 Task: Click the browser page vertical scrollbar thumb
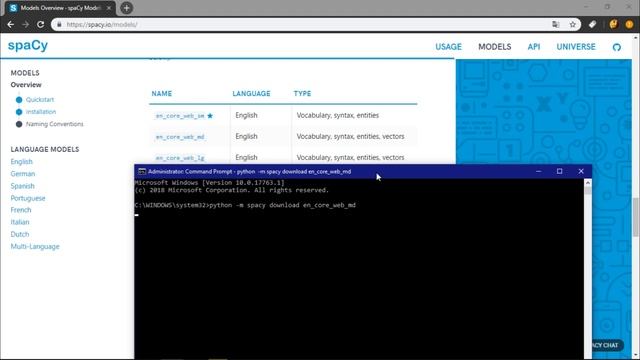(636, 216)
